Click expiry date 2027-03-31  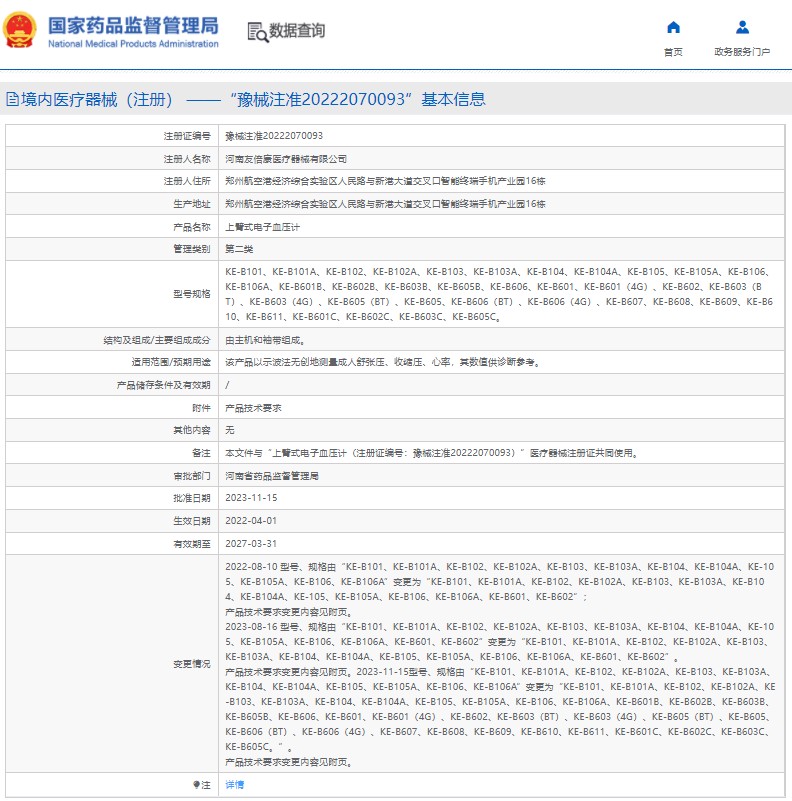pyautogui.click(x=251, y=544)
